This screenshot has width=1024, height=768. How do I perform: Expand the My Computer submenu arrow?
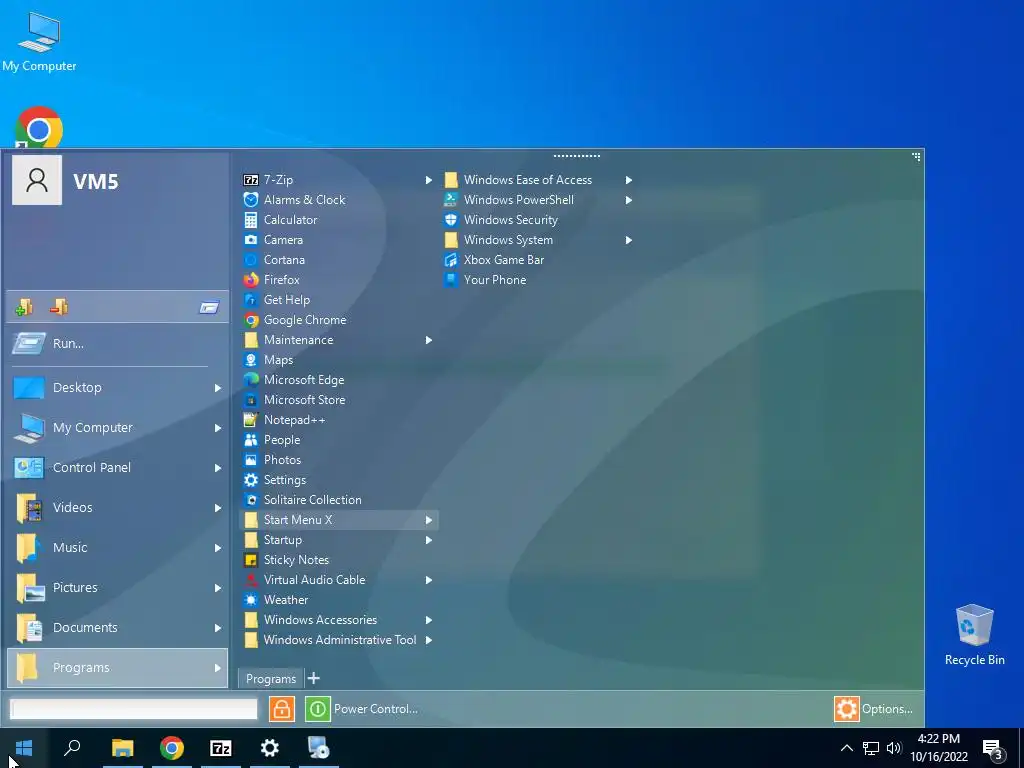(x=217, y=428)
